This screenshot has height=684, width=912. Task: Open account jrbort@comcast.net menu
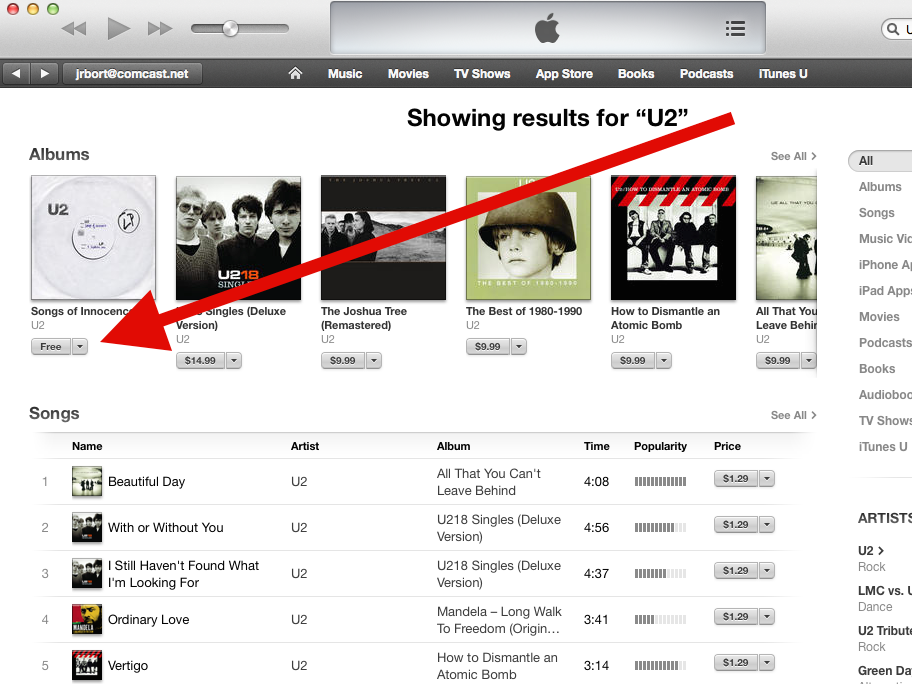pyautogui.click(x=132, y=74)
